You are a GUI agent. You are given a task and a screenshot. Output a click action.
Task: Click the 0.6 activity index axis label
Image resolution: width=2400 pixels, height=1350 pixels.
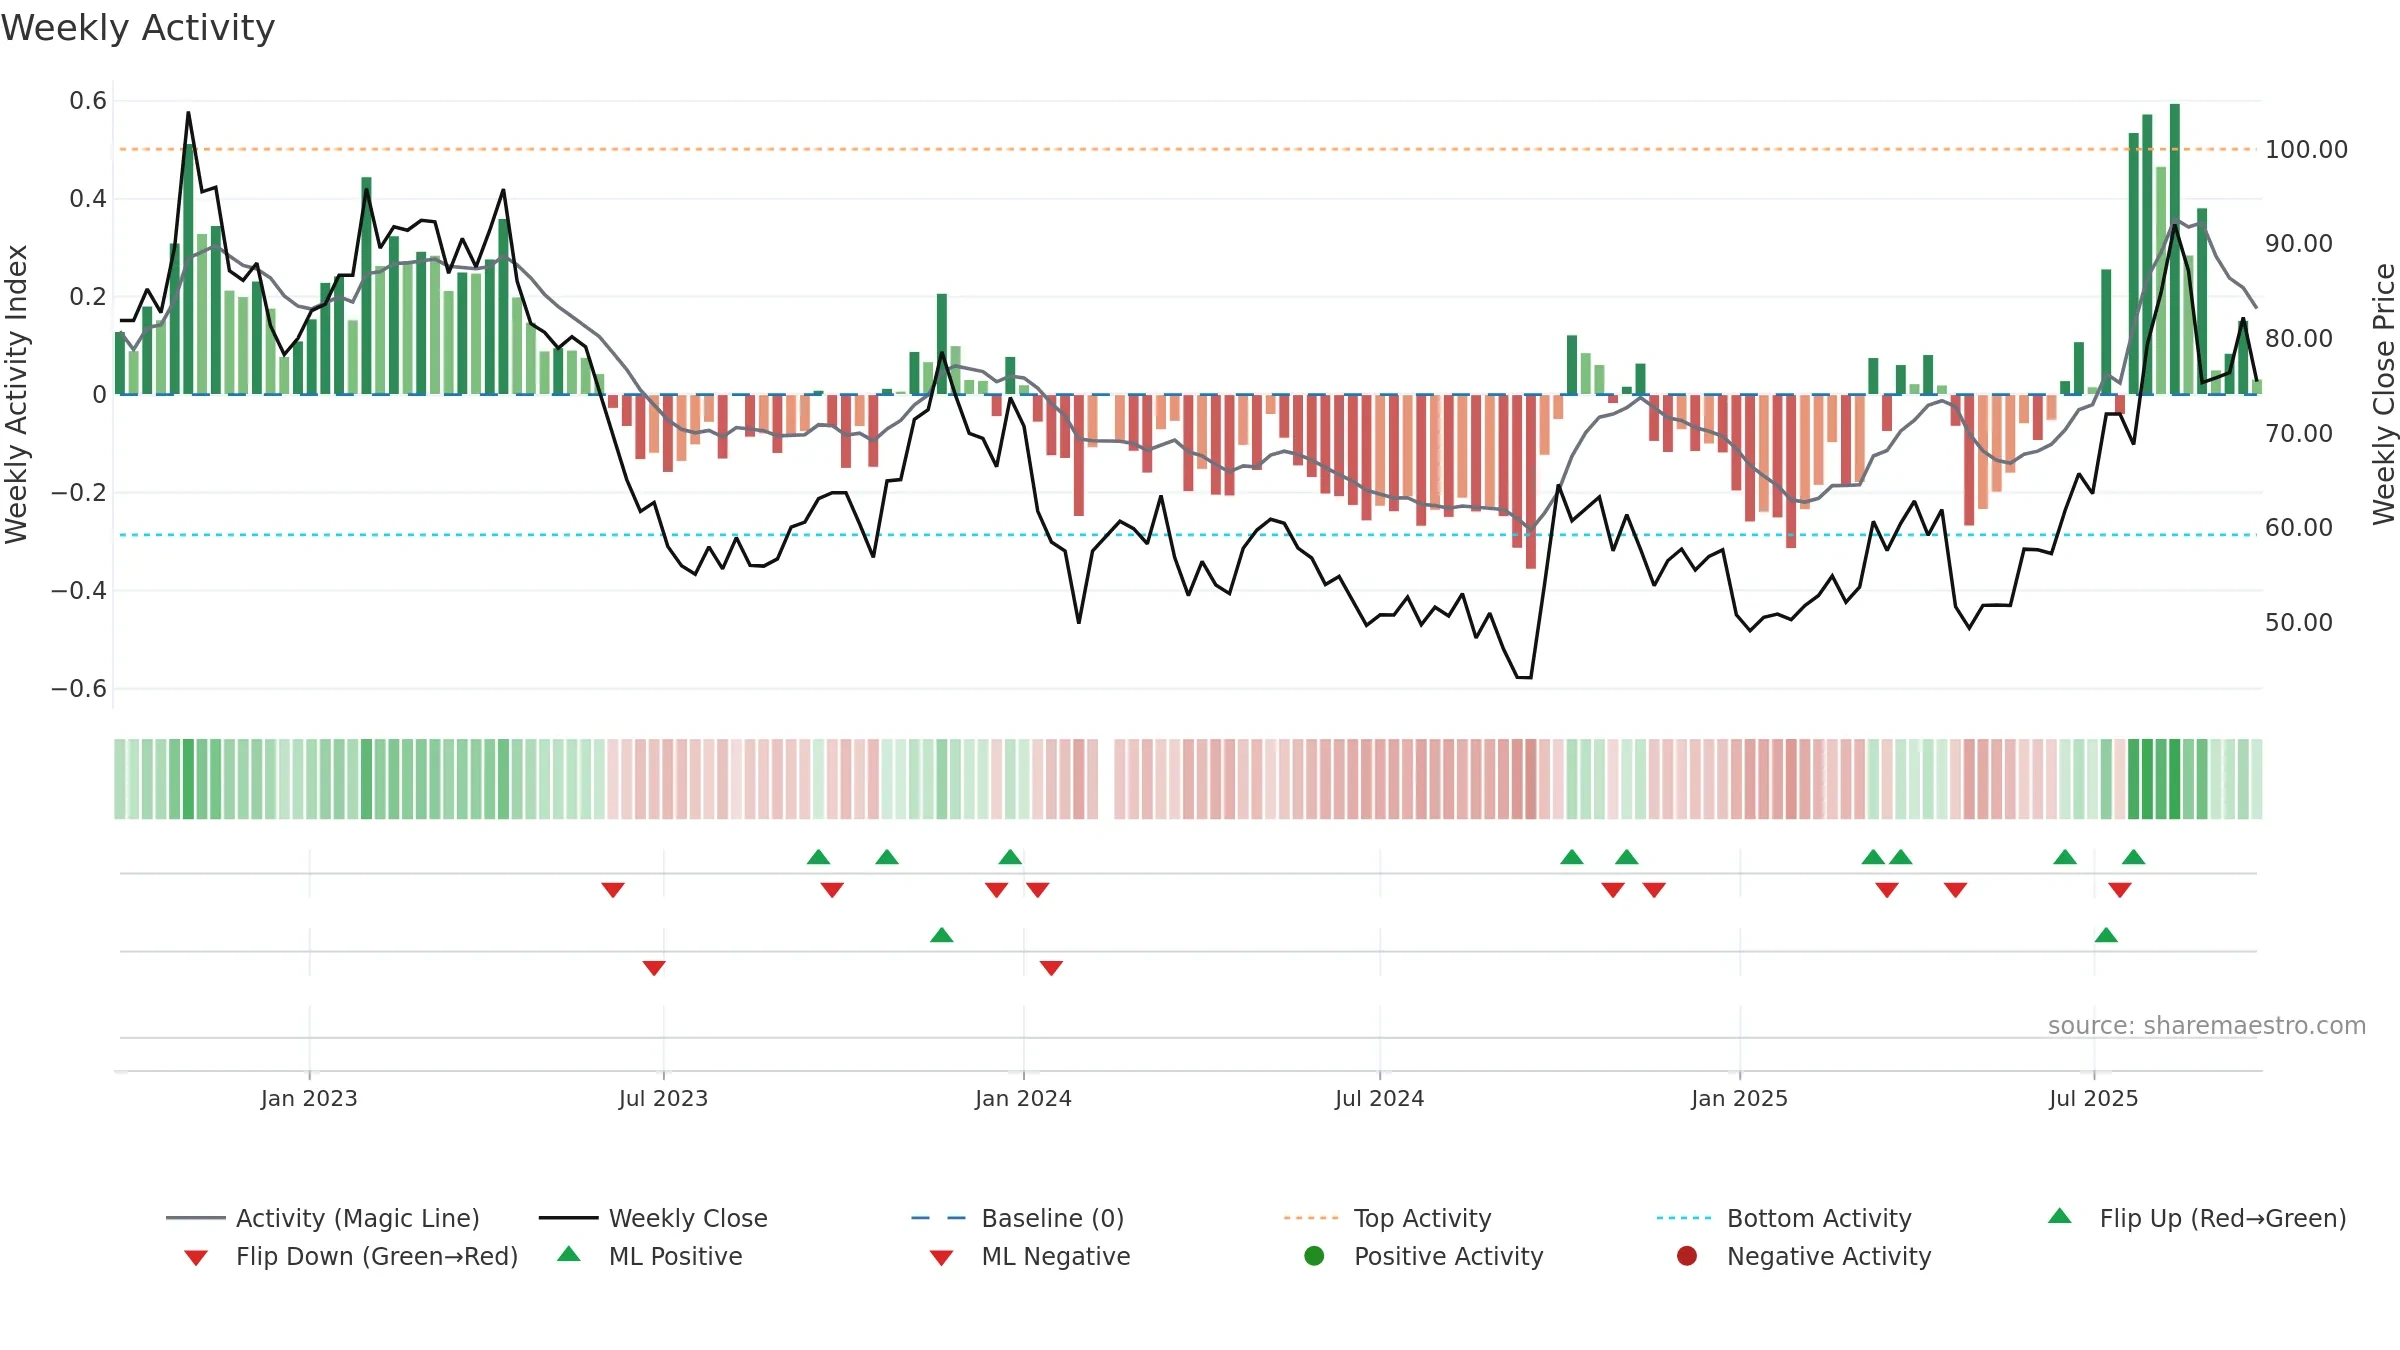coord(88,101)
